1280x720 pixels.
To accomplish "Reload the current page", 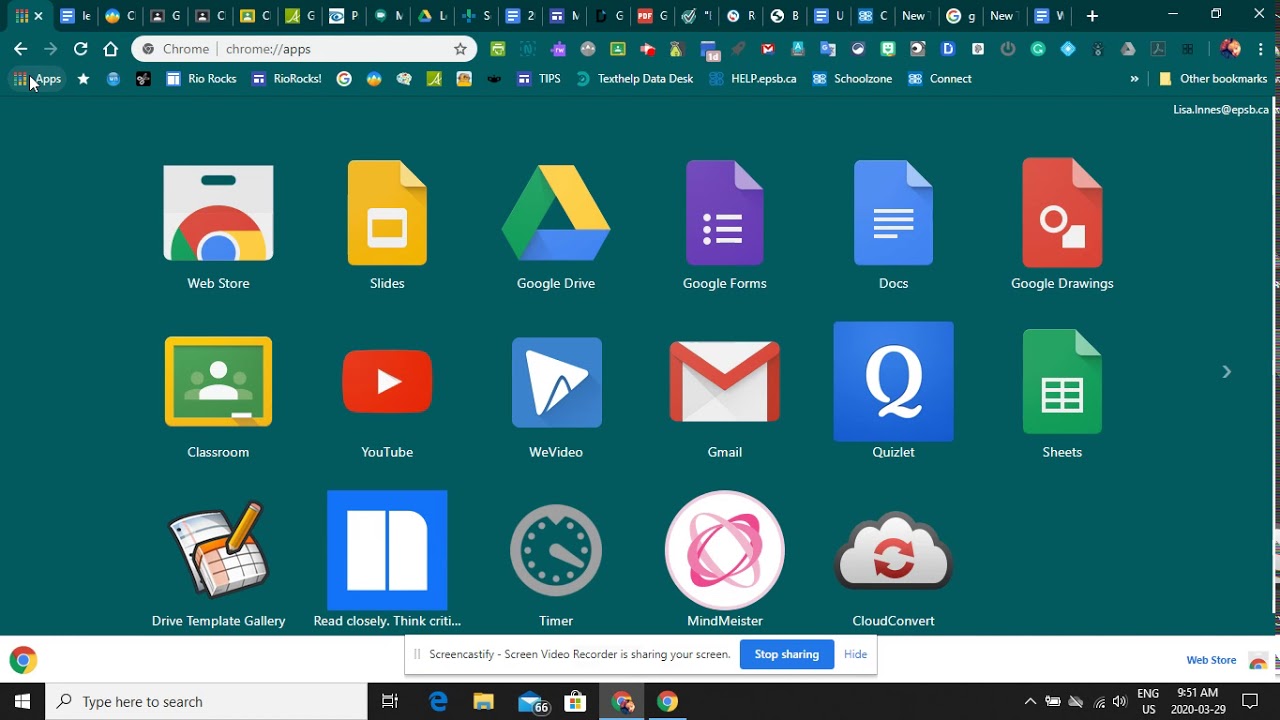I will pos(80,49).
